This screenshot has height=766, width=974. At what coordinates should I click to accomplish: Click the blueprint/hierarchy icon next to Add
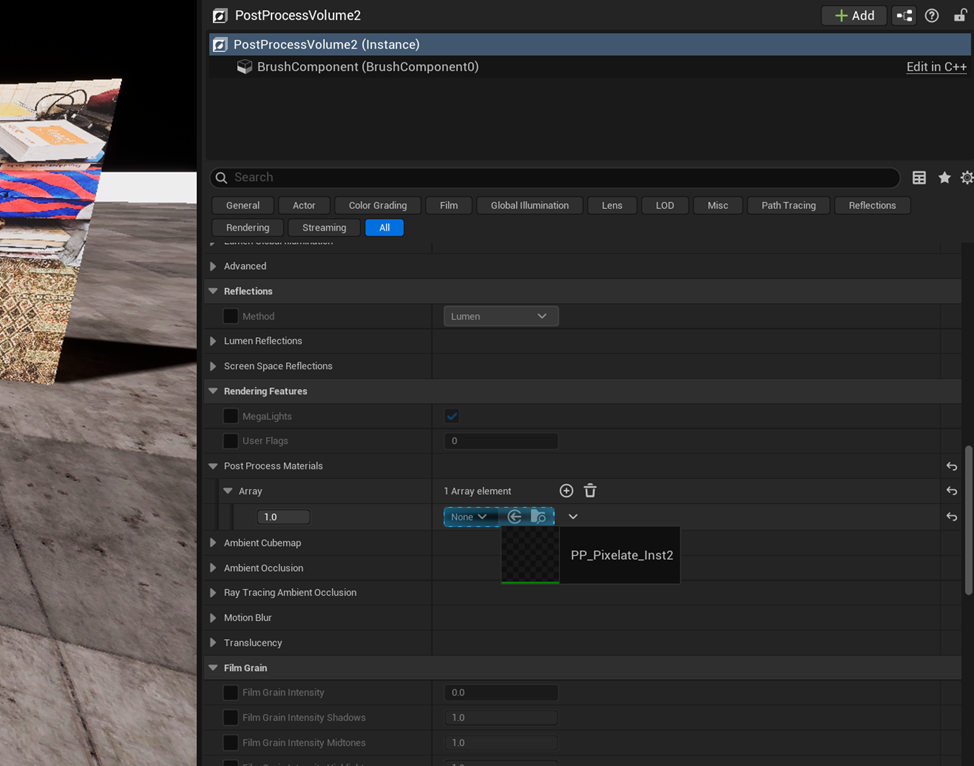coord(904,15)
